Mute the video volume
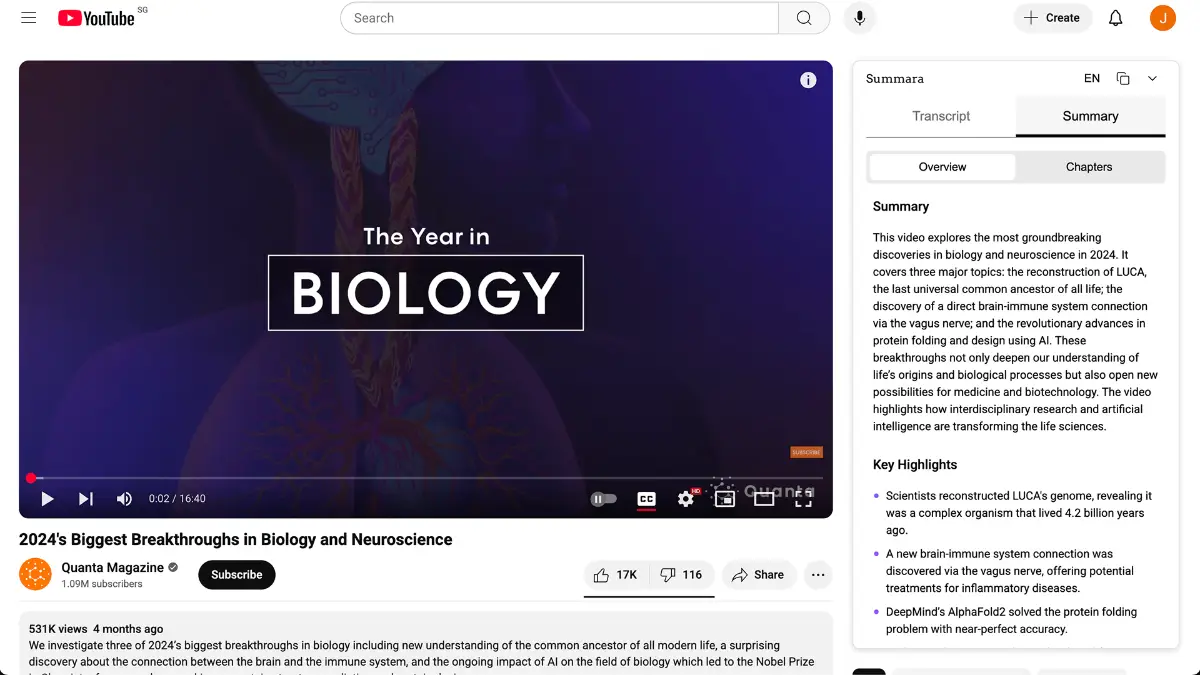Screen dimensions: 1200x675 (x=124, y=499)
